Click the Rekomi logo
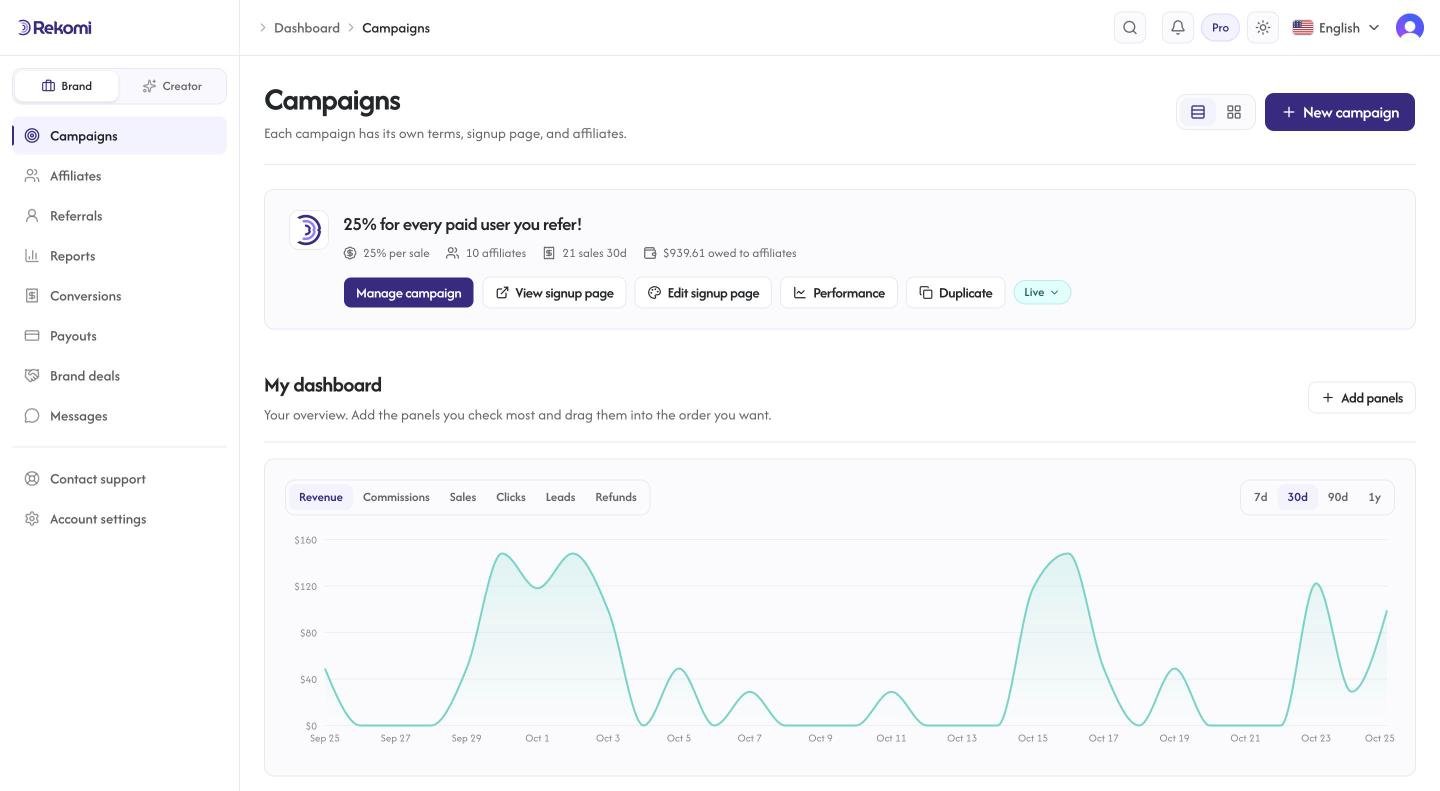Image resolution: width=1440 pixels, height=791 pixels. coord(54,27)
